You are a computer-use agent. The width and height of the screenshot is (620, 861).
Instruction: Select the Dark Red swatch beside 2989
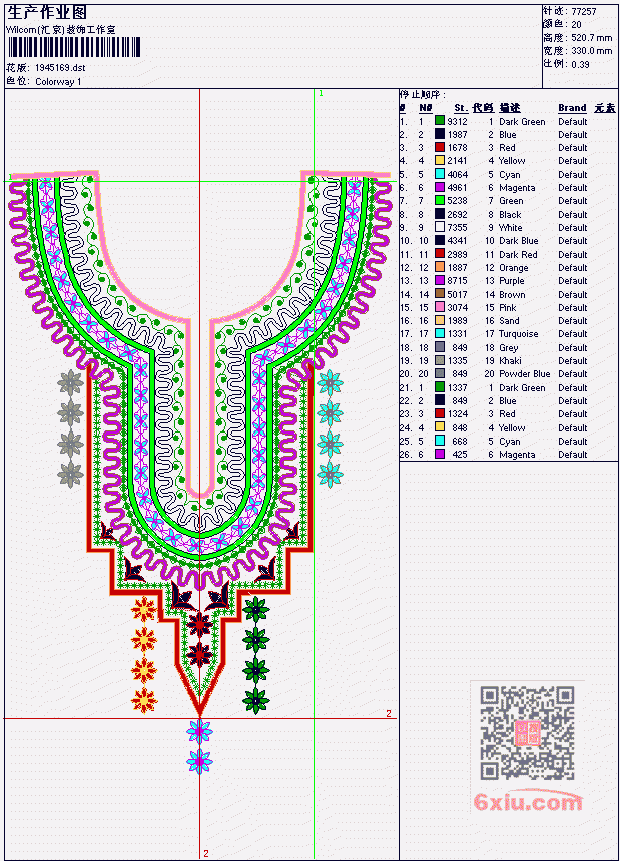(440, 254)
